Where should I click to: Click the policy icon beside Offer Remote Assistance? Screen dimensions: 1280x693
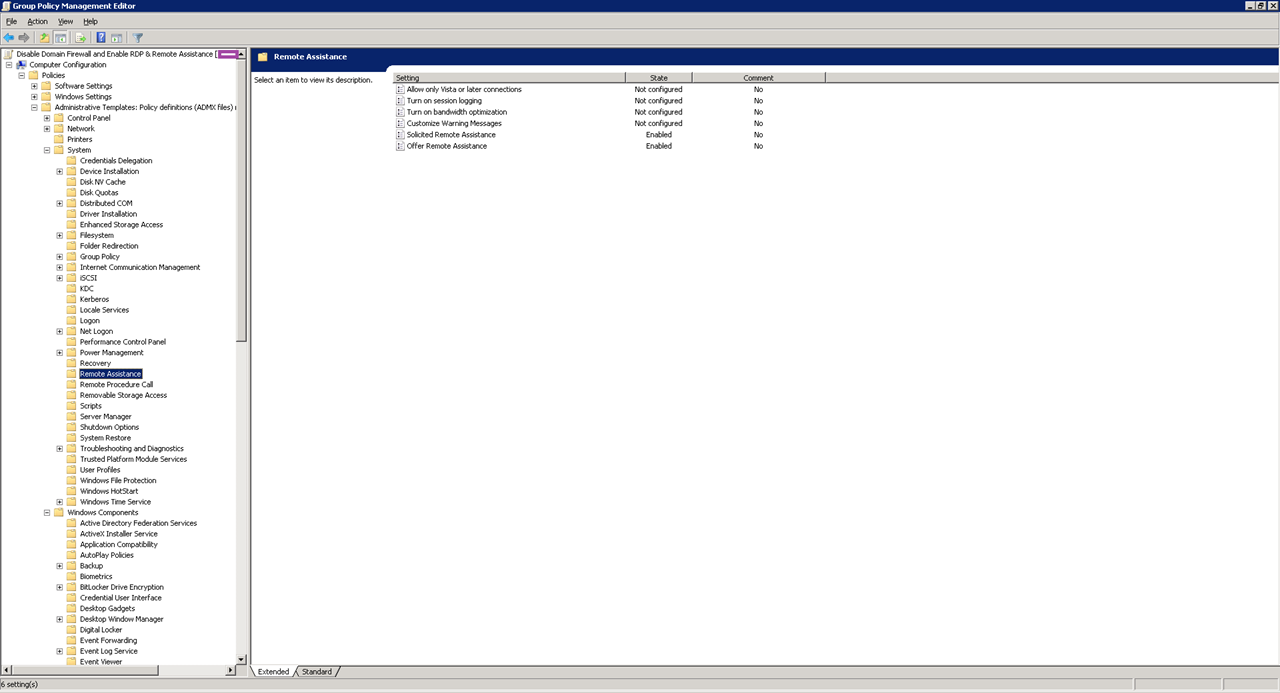click(400, 146)
